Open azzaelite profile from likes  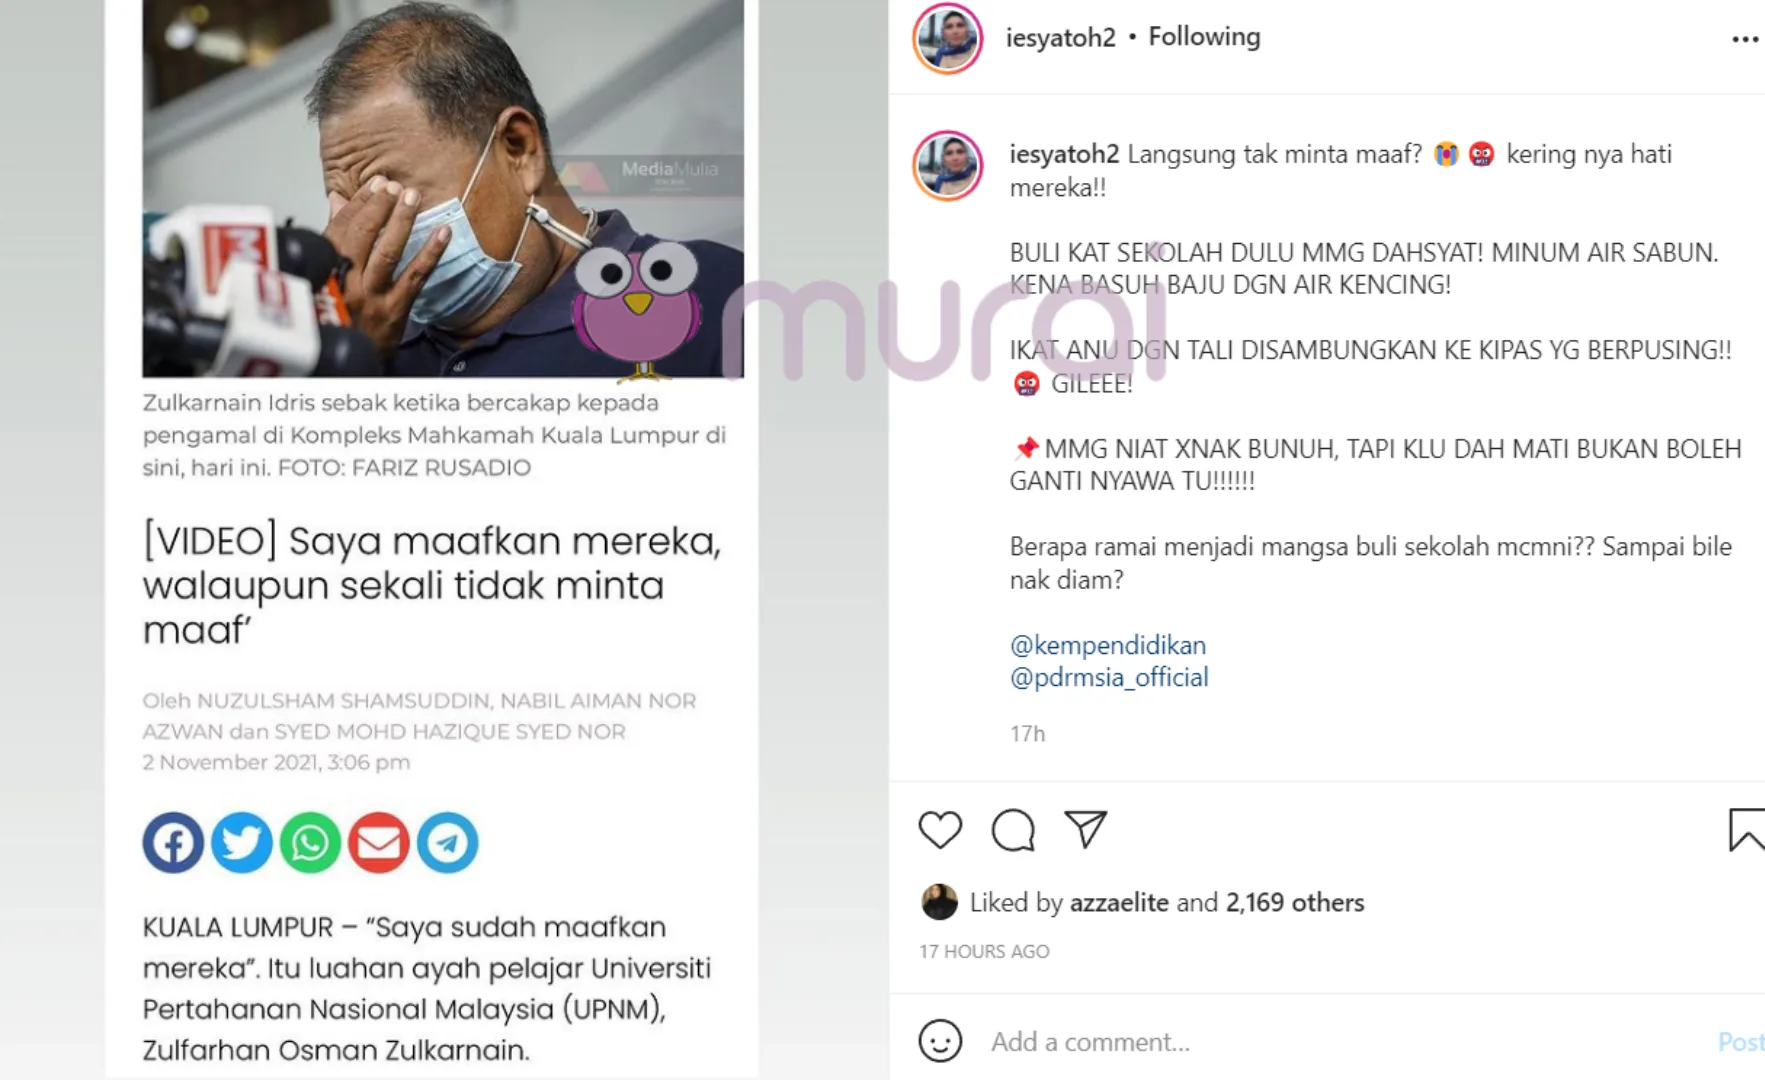click(1119, 902)
